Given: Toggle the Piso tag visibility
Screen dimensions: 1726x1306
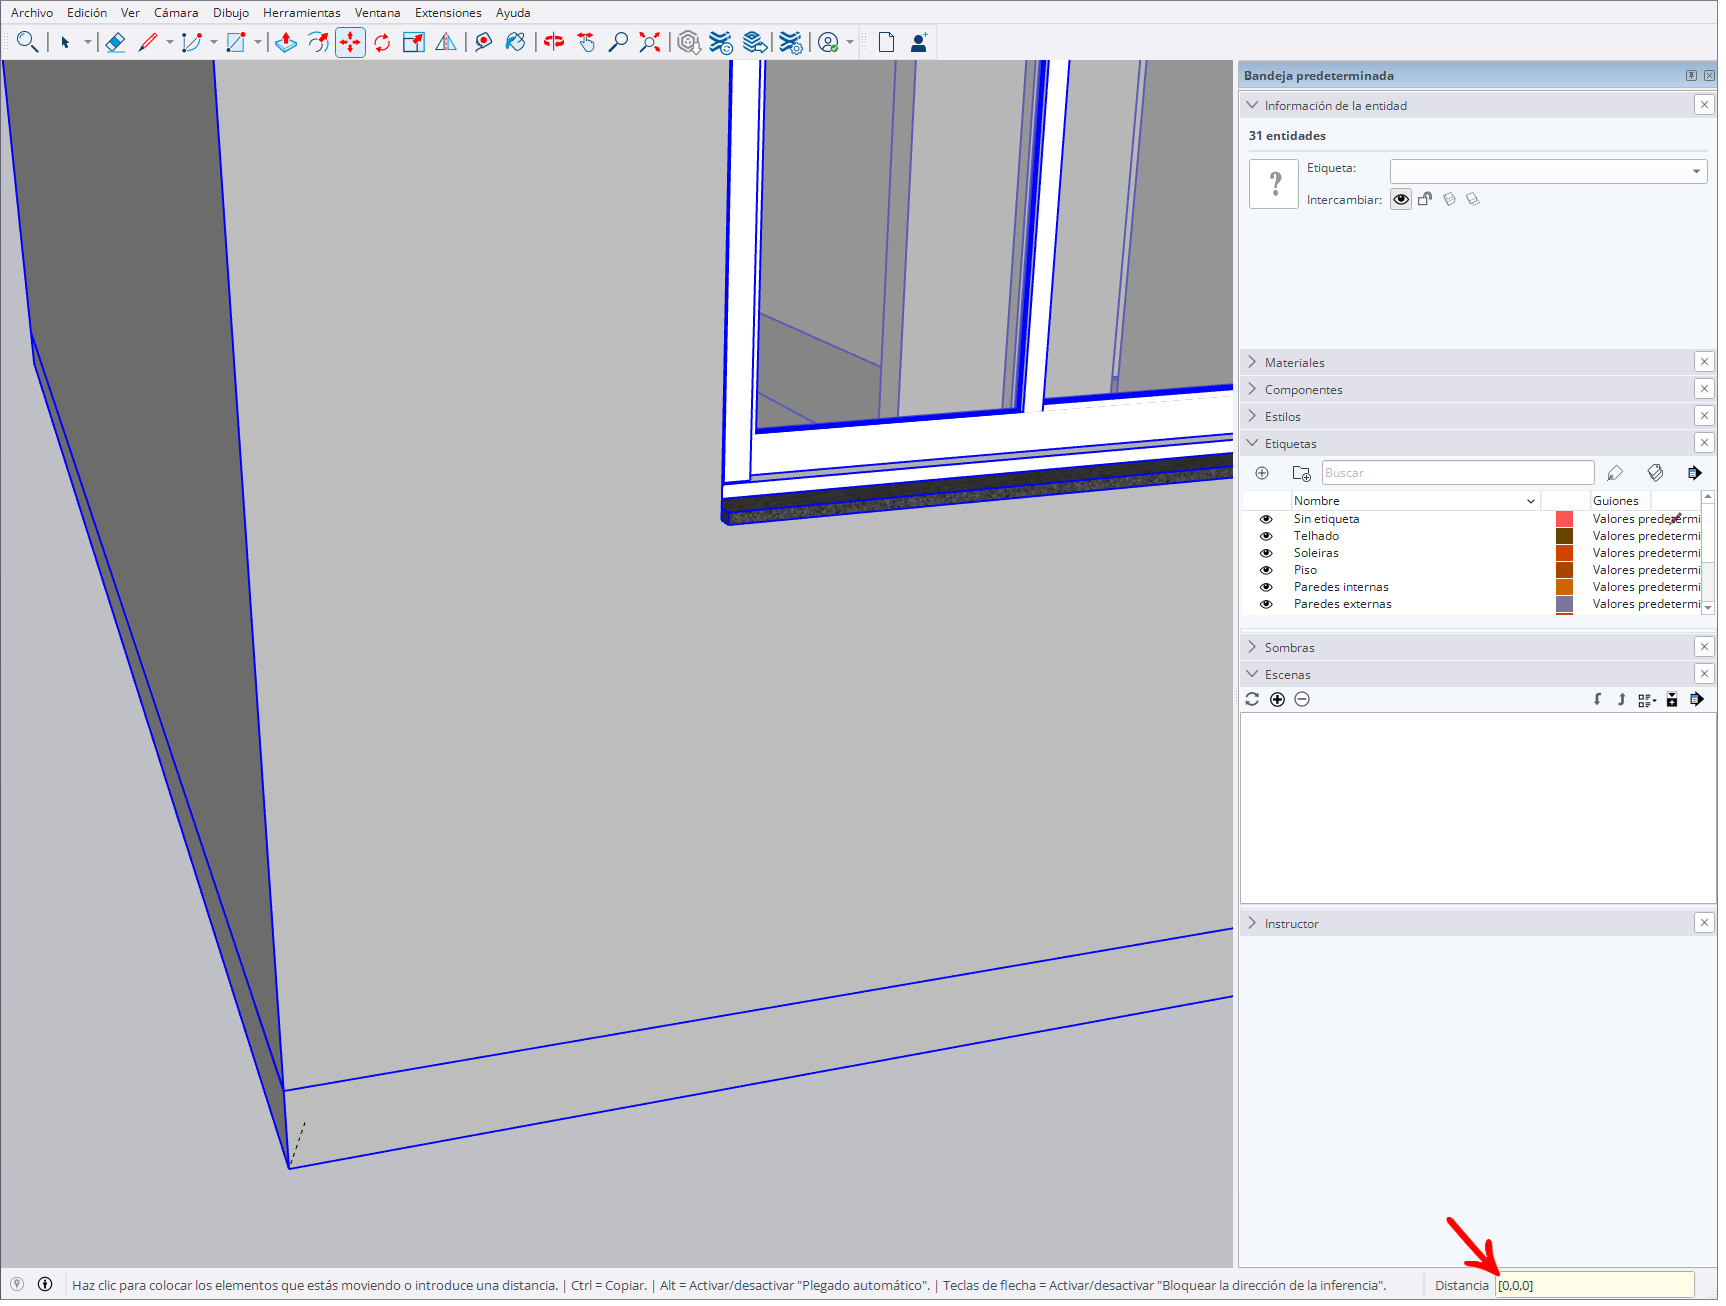Looking at the screenshot, I should pyautogui.click(x=1266, y=570).
